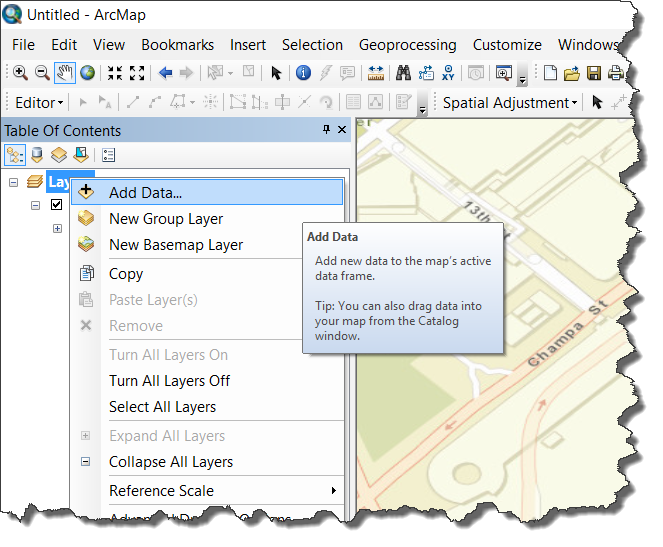Collapse the checked layer's tree node
Viewport: 663px width, 547px height.
pyautogui.click(x=36, y=205)
